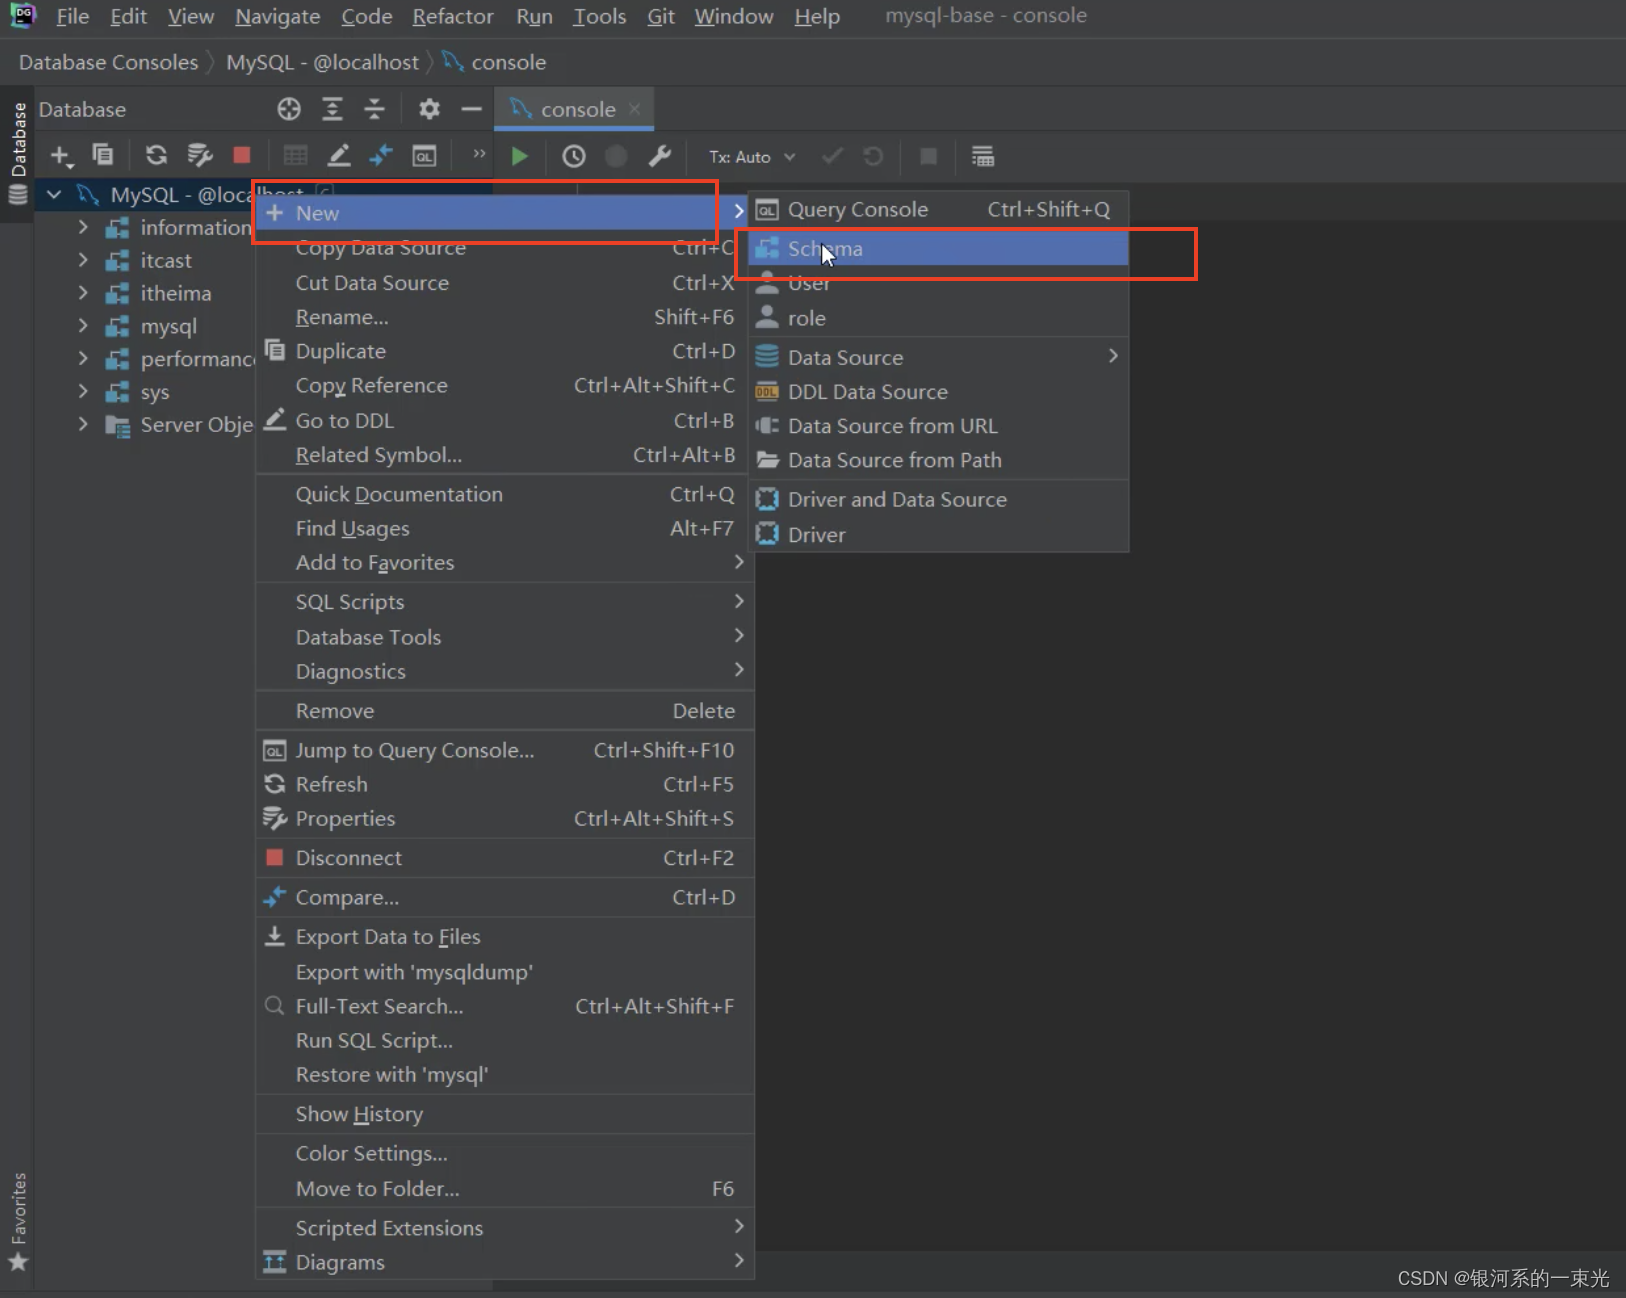The width and height of the screenshot is (1626, 1298).
Task: Select Query Console in New submenu
Action: click(x=939, y=210)
